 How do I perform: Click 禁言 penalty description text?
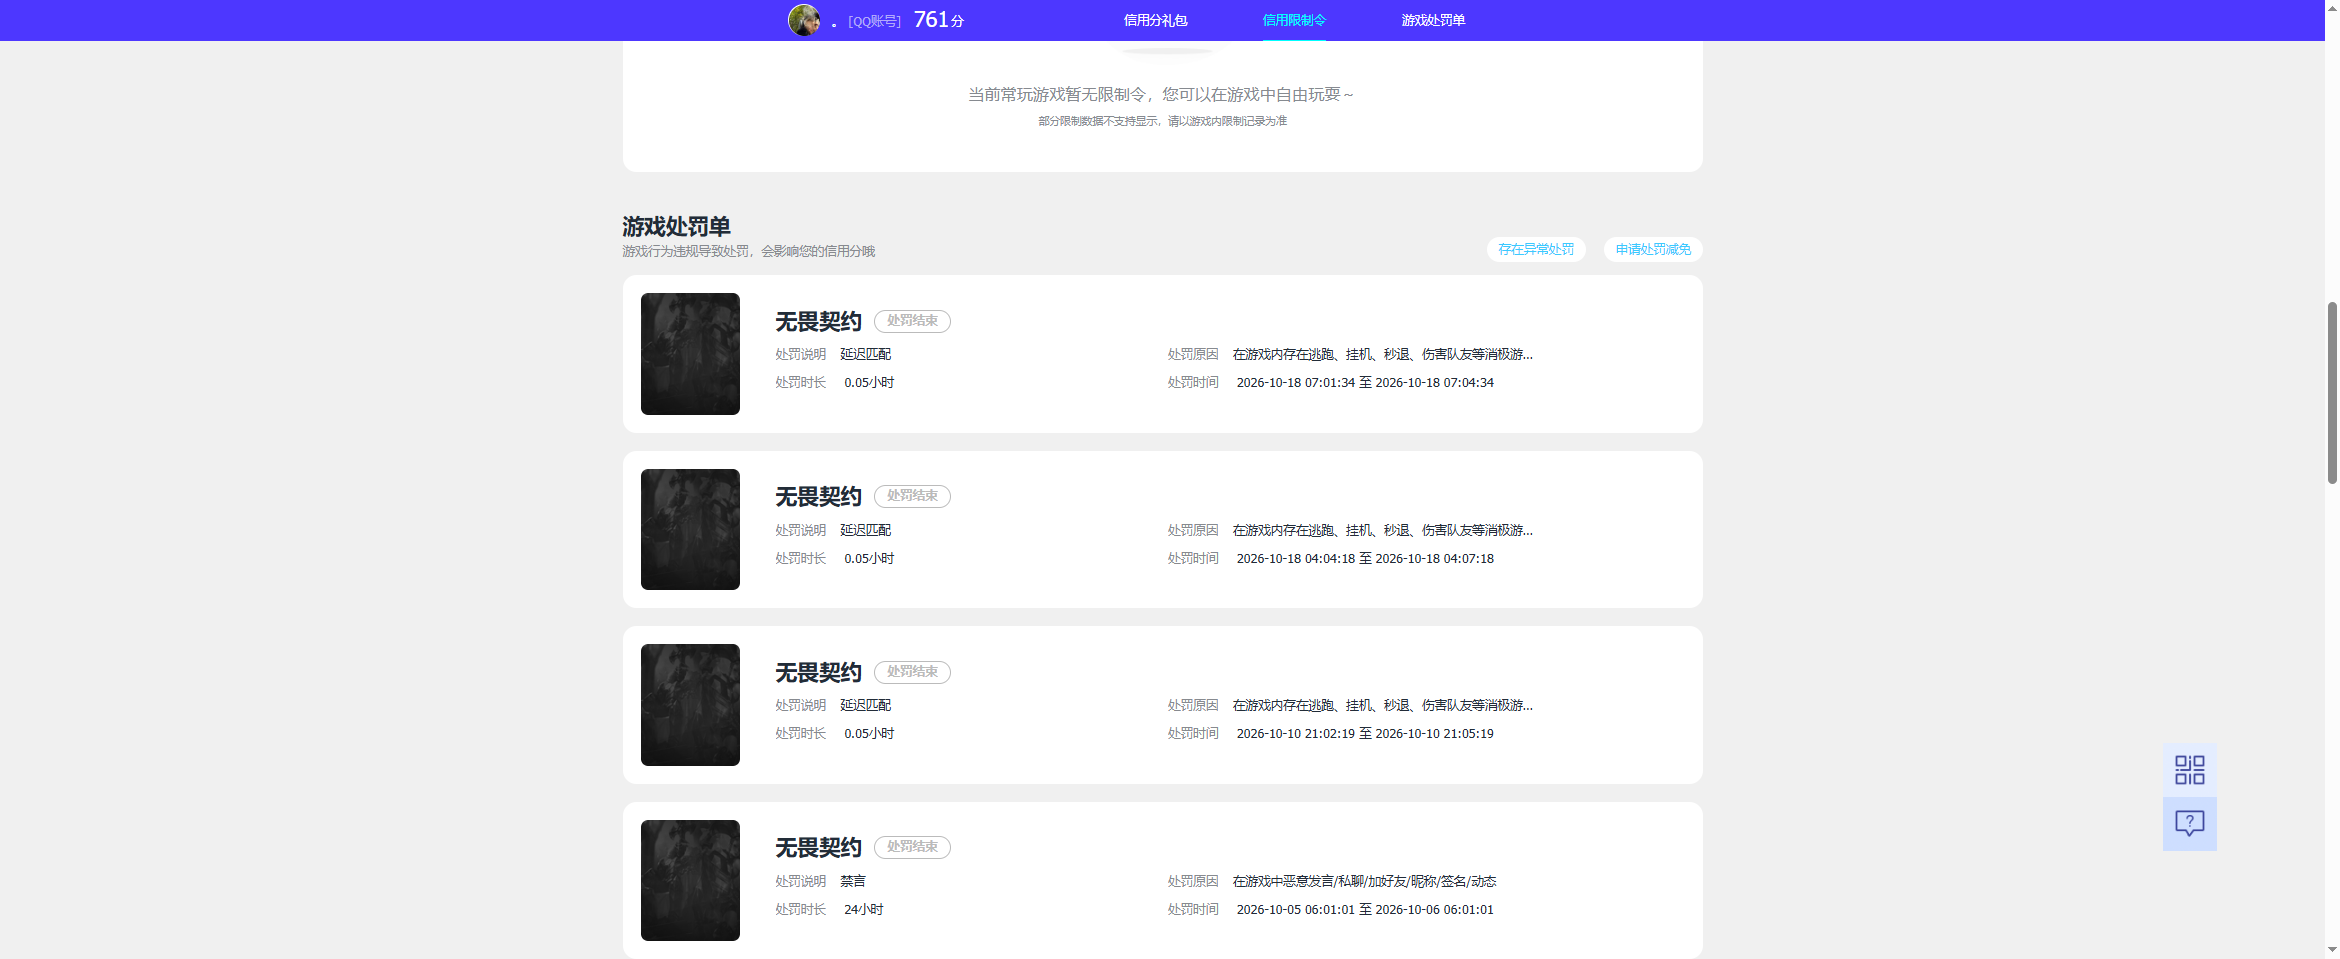[x=853, y=881]
